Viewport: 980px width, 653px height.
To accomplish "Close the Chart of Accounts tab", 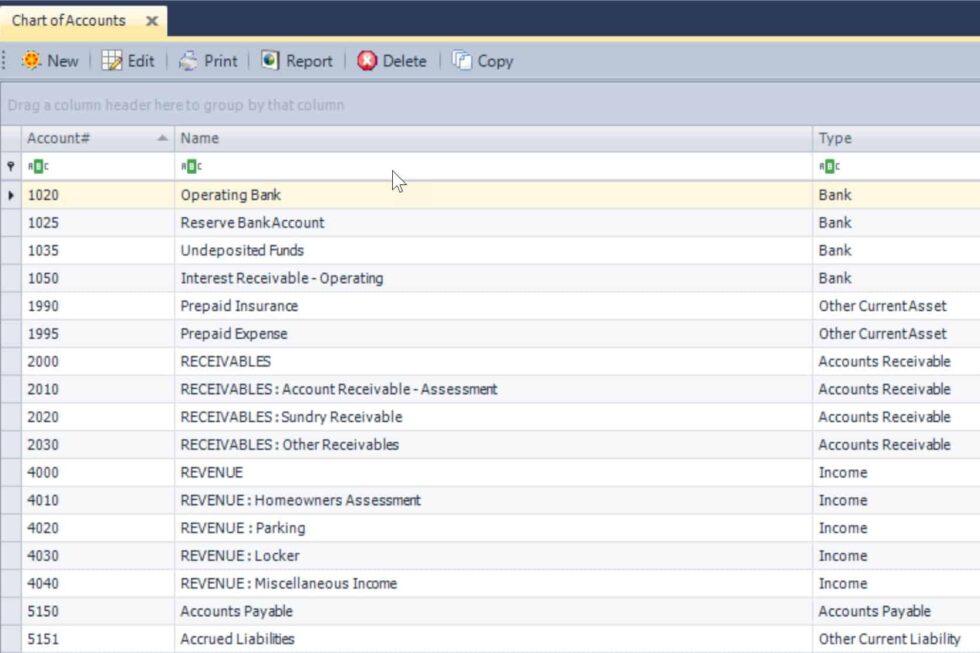I will point(150,19).
